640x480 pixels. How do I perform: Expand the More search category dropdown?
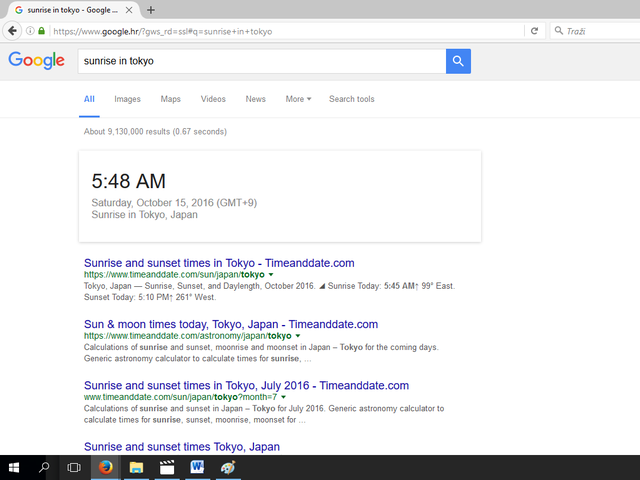click(x=298, y=99)
